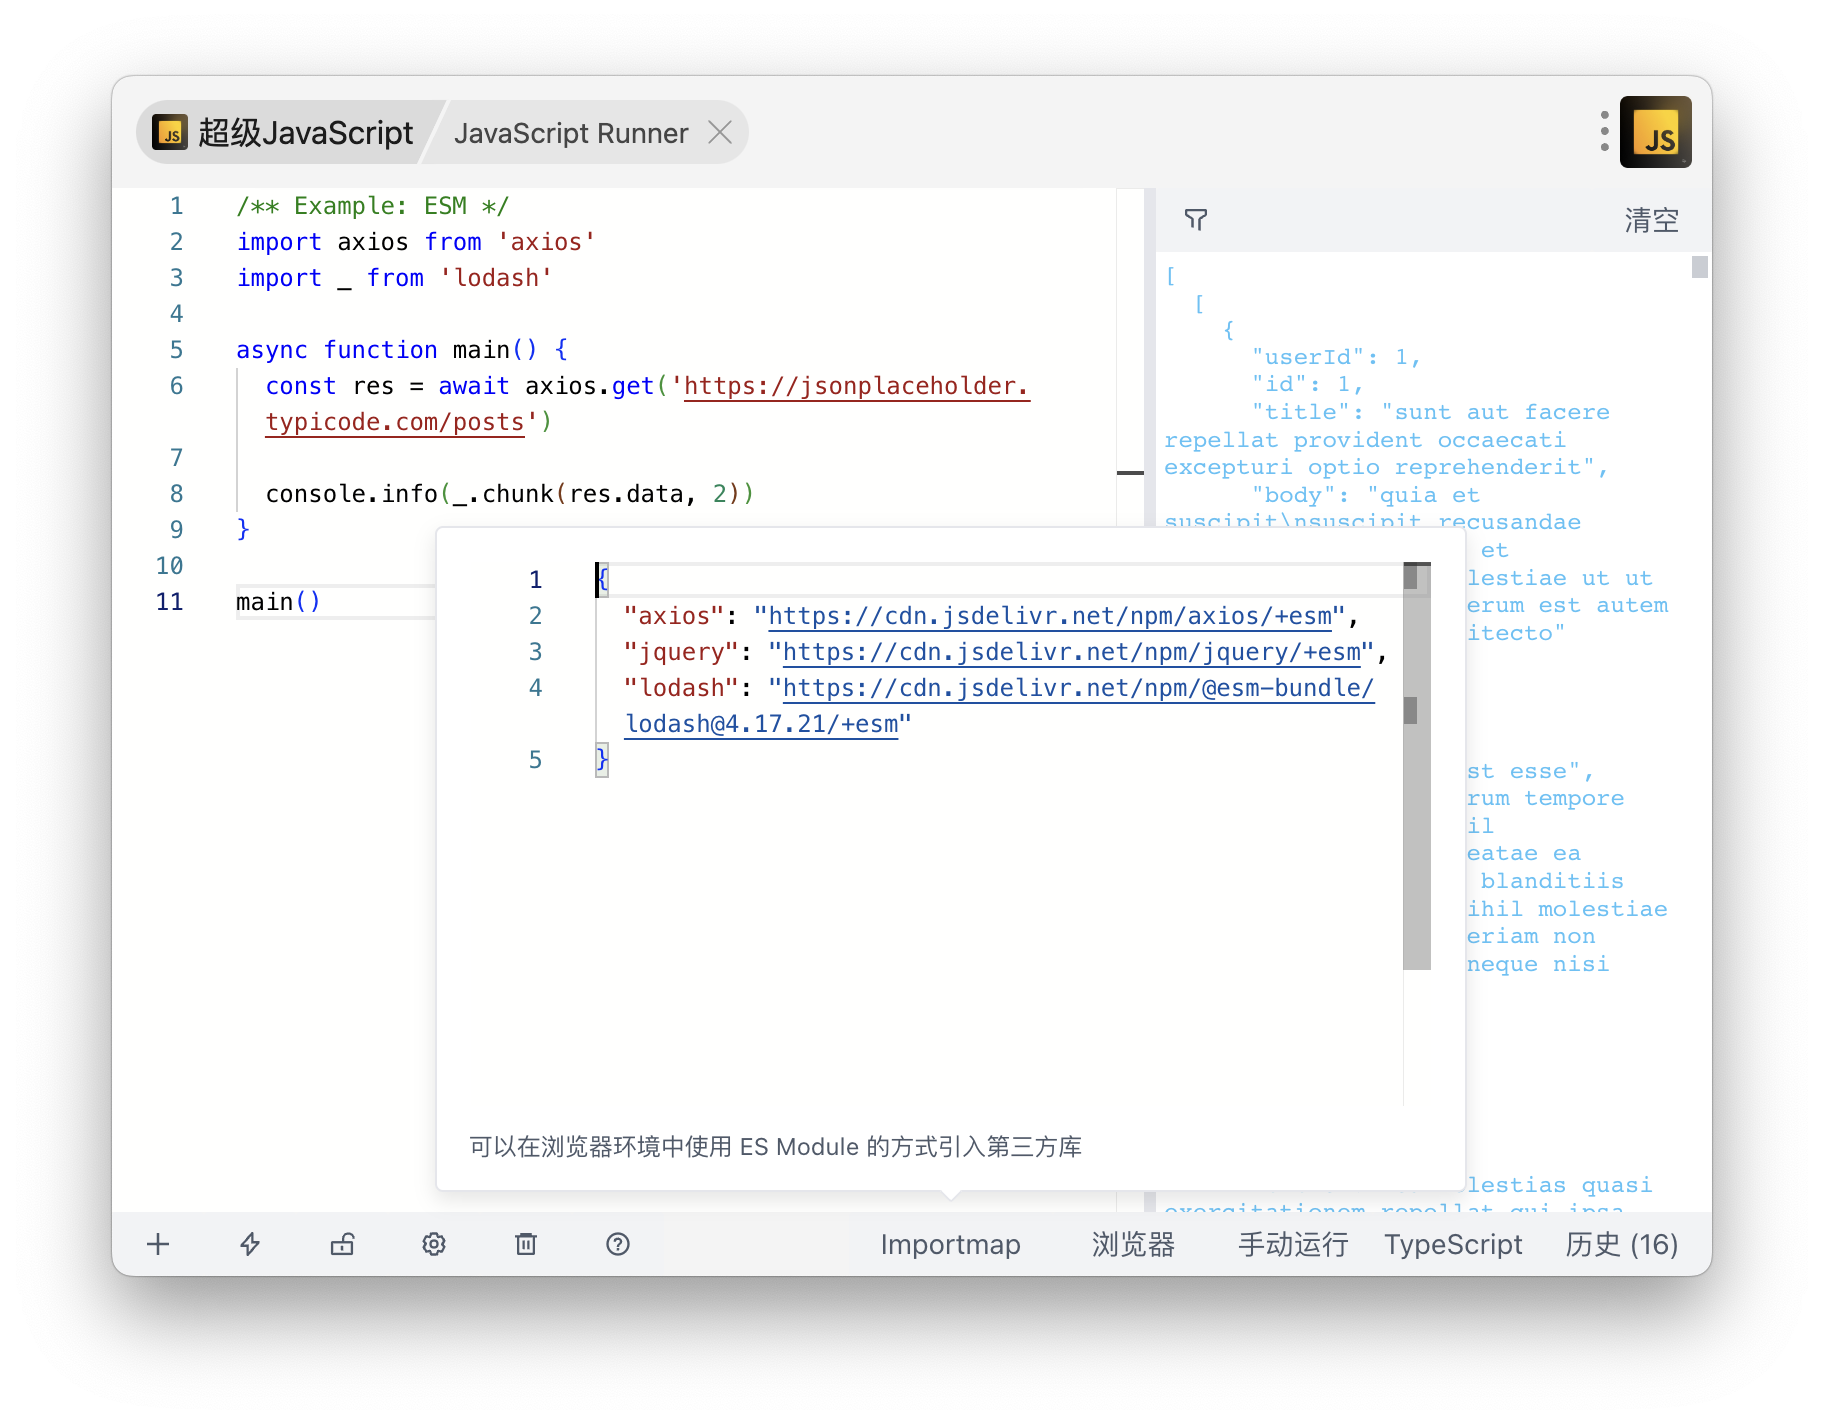Image resolution: width=1824 pixels, height=1424 pixels.
Task: Click import lodash statement on line 3
Action: pyautogui.click(x=395, y=278)
